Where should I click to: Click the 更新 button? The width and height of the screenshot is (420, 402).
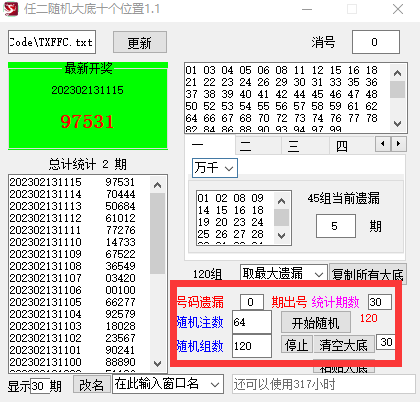click(140, 42)
